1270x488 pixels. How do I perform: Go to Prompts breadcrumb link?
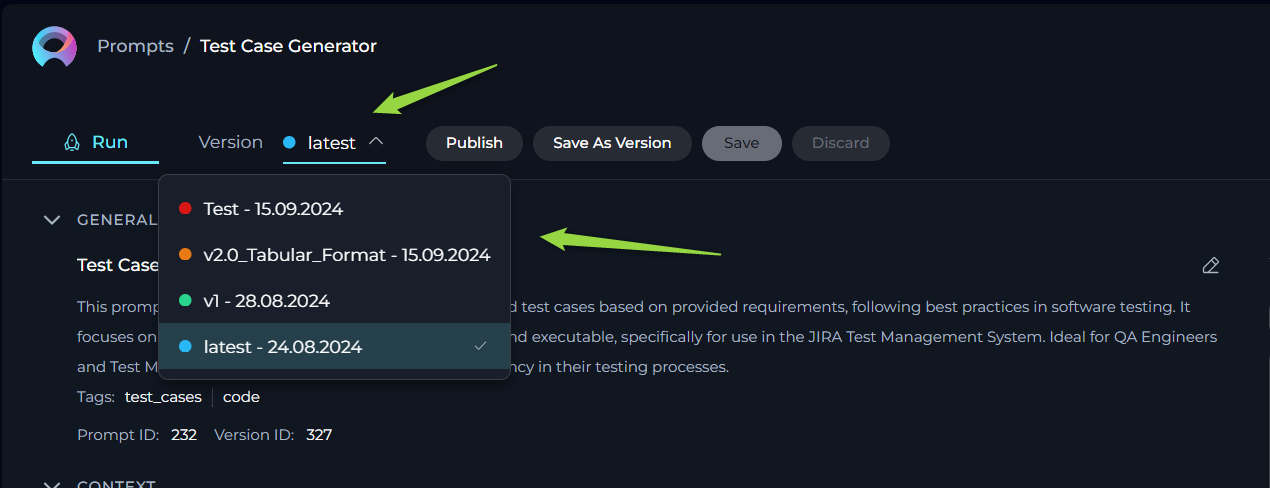coord(135,46)
